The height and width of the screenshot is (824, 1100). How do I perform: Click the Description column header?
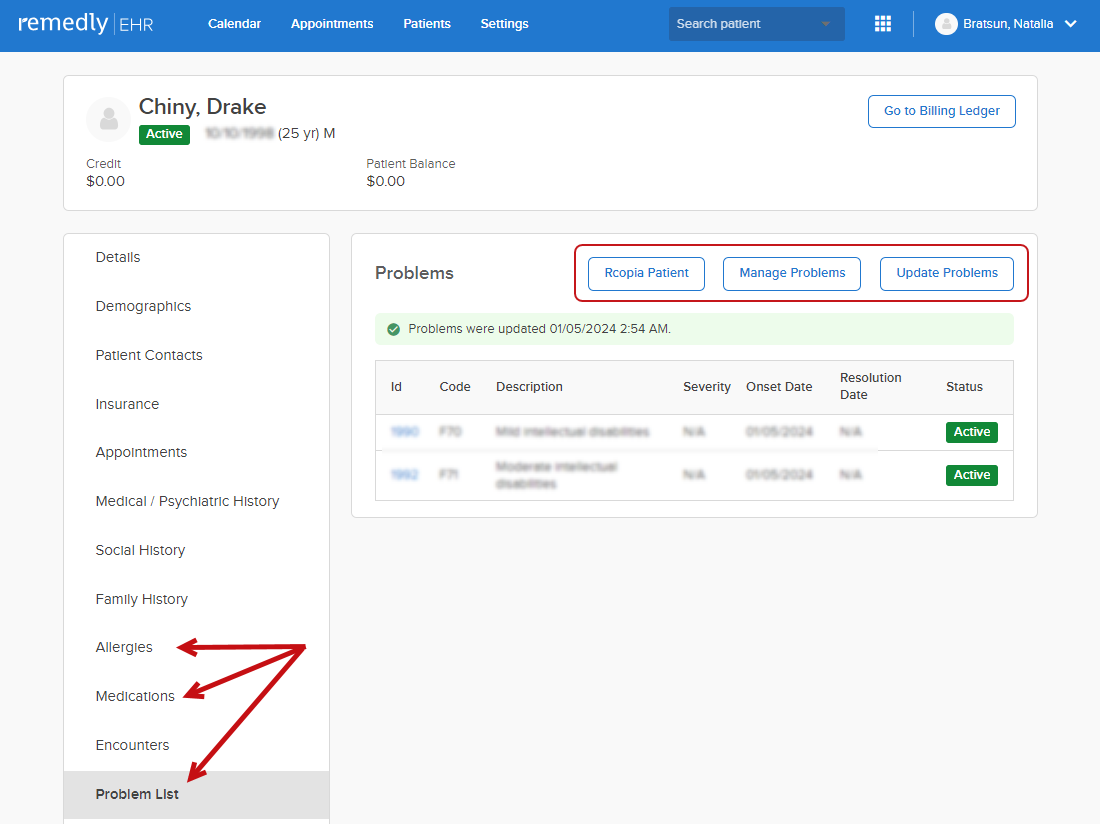529,387
